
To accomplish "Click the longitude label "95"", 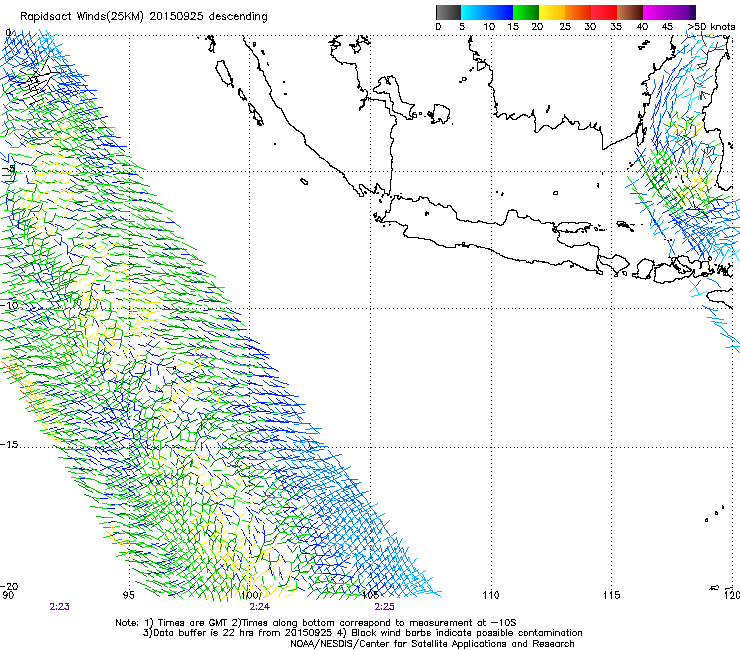I will coord(128,595).
